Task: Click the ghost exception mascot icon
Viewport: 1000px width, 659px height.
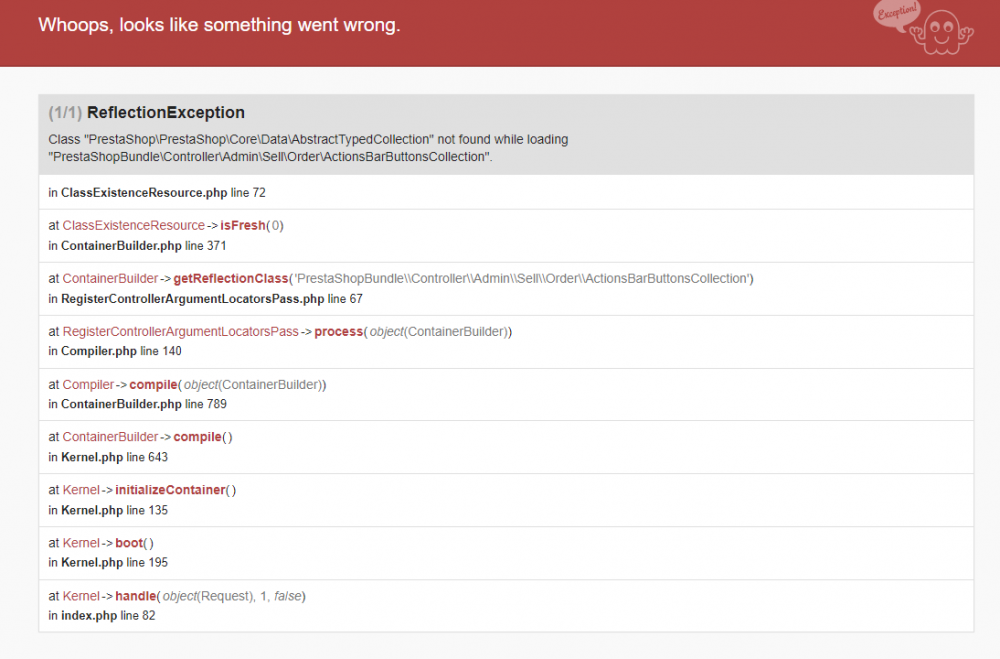Action: coord(940,33)
